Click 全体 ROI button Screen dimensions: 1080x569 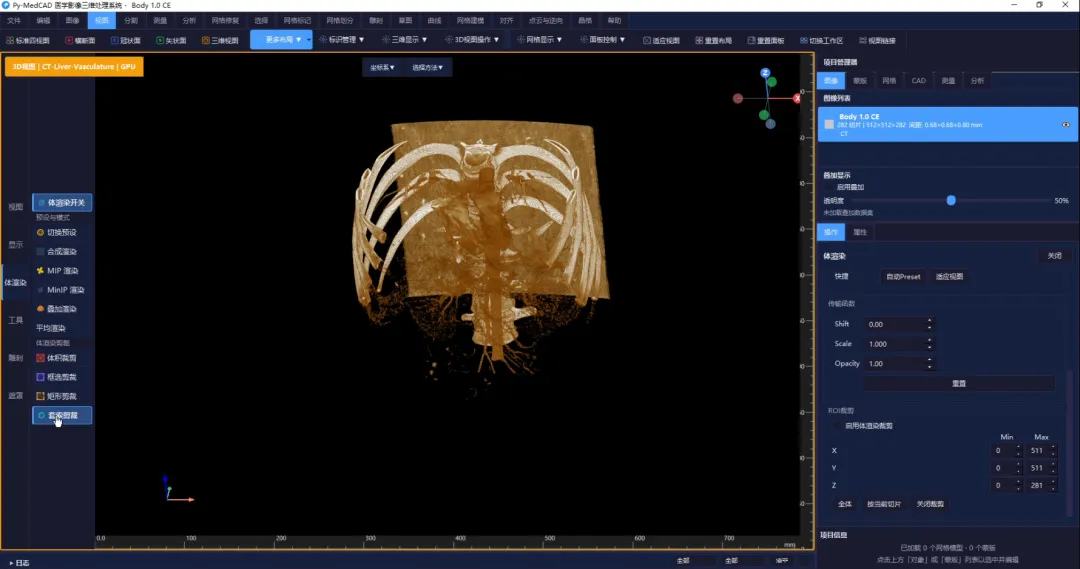pyautogui.click(x=844, y=504)
